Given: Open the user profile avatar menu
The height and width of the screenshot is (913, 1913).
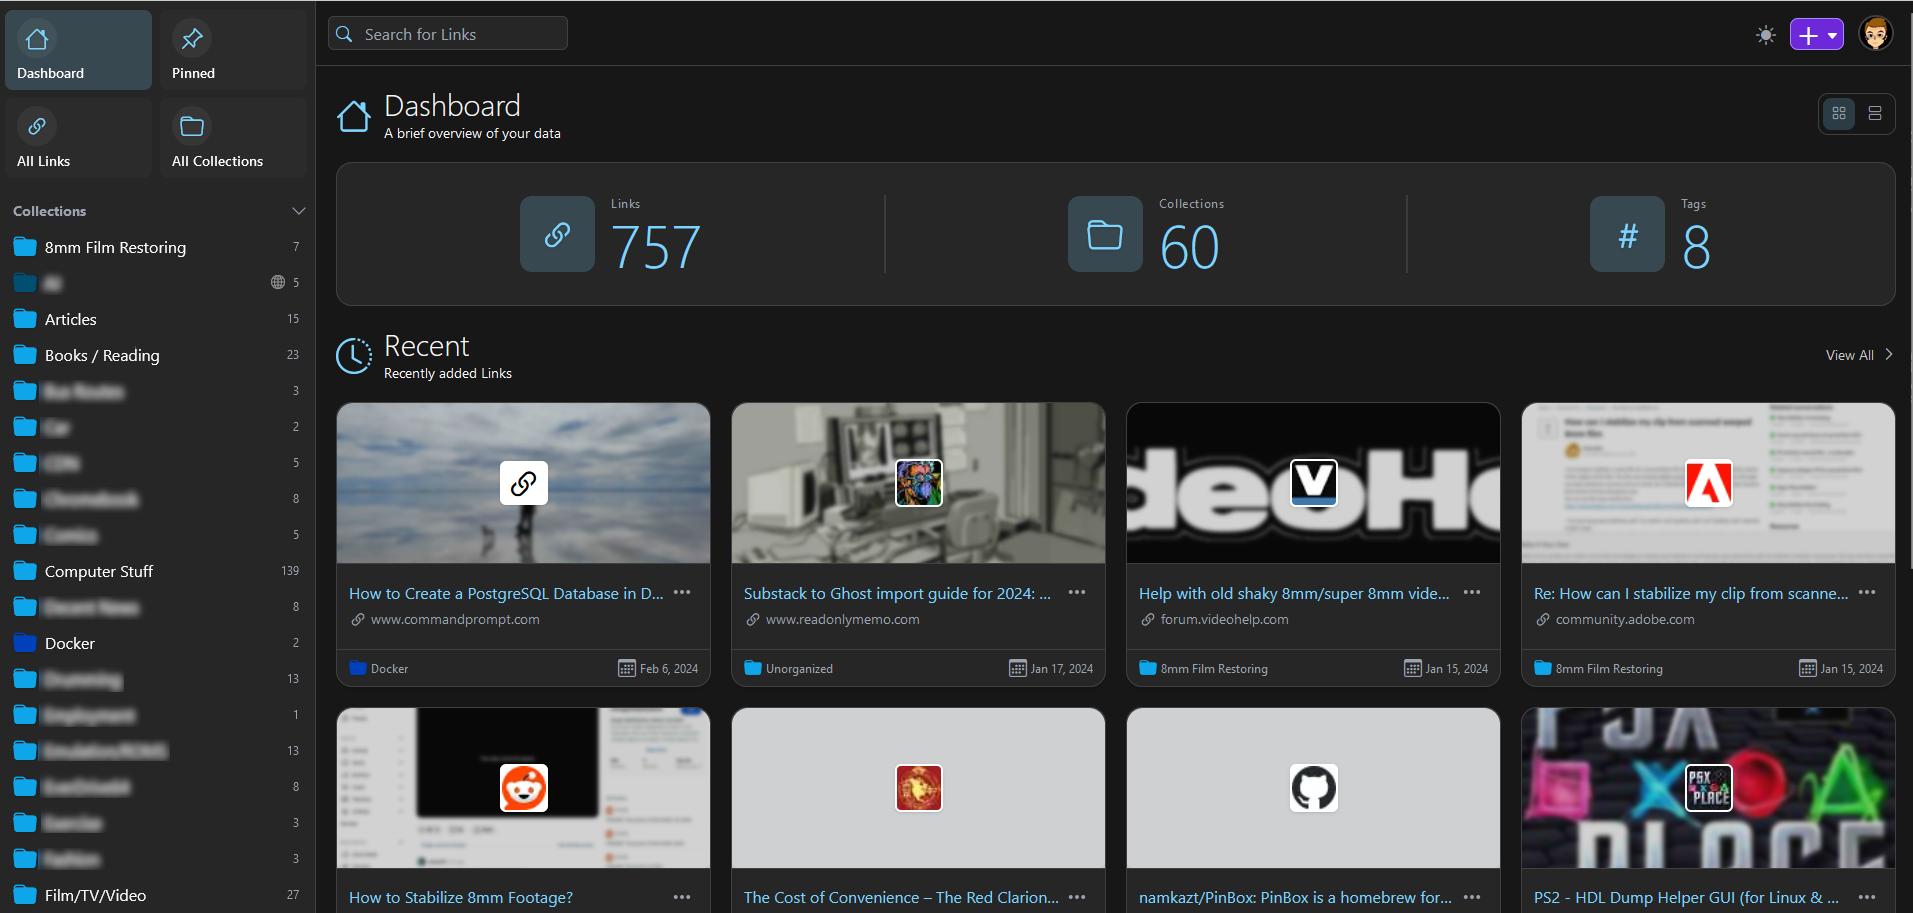Looking at the screenshot, I should (1876, 34).
